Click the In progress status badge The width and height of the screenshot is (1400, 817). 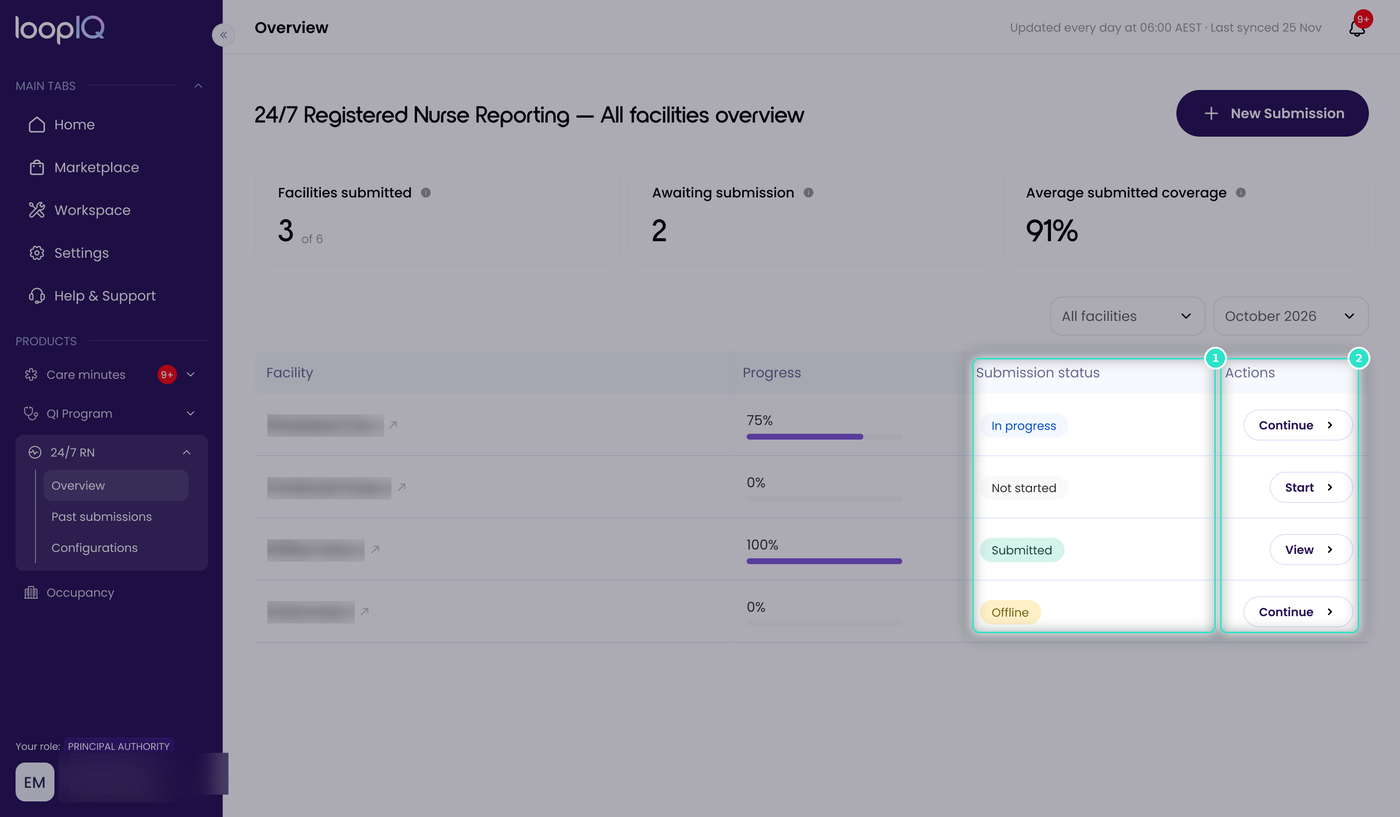click(1024, 426)
